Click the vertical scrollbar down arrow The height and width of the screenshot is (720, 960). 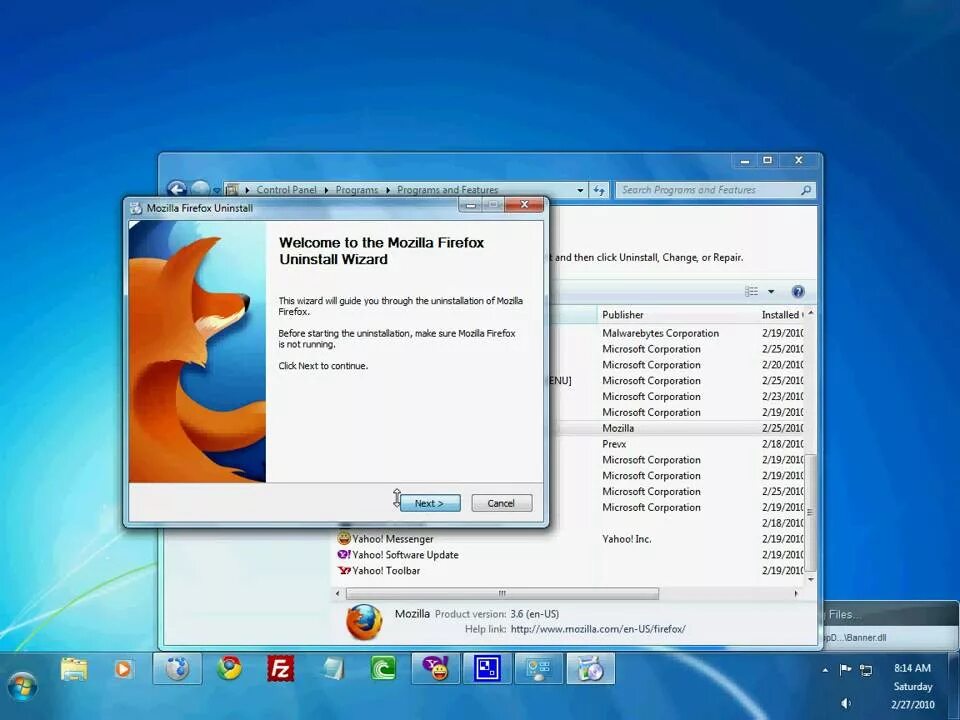coord(811,579)
